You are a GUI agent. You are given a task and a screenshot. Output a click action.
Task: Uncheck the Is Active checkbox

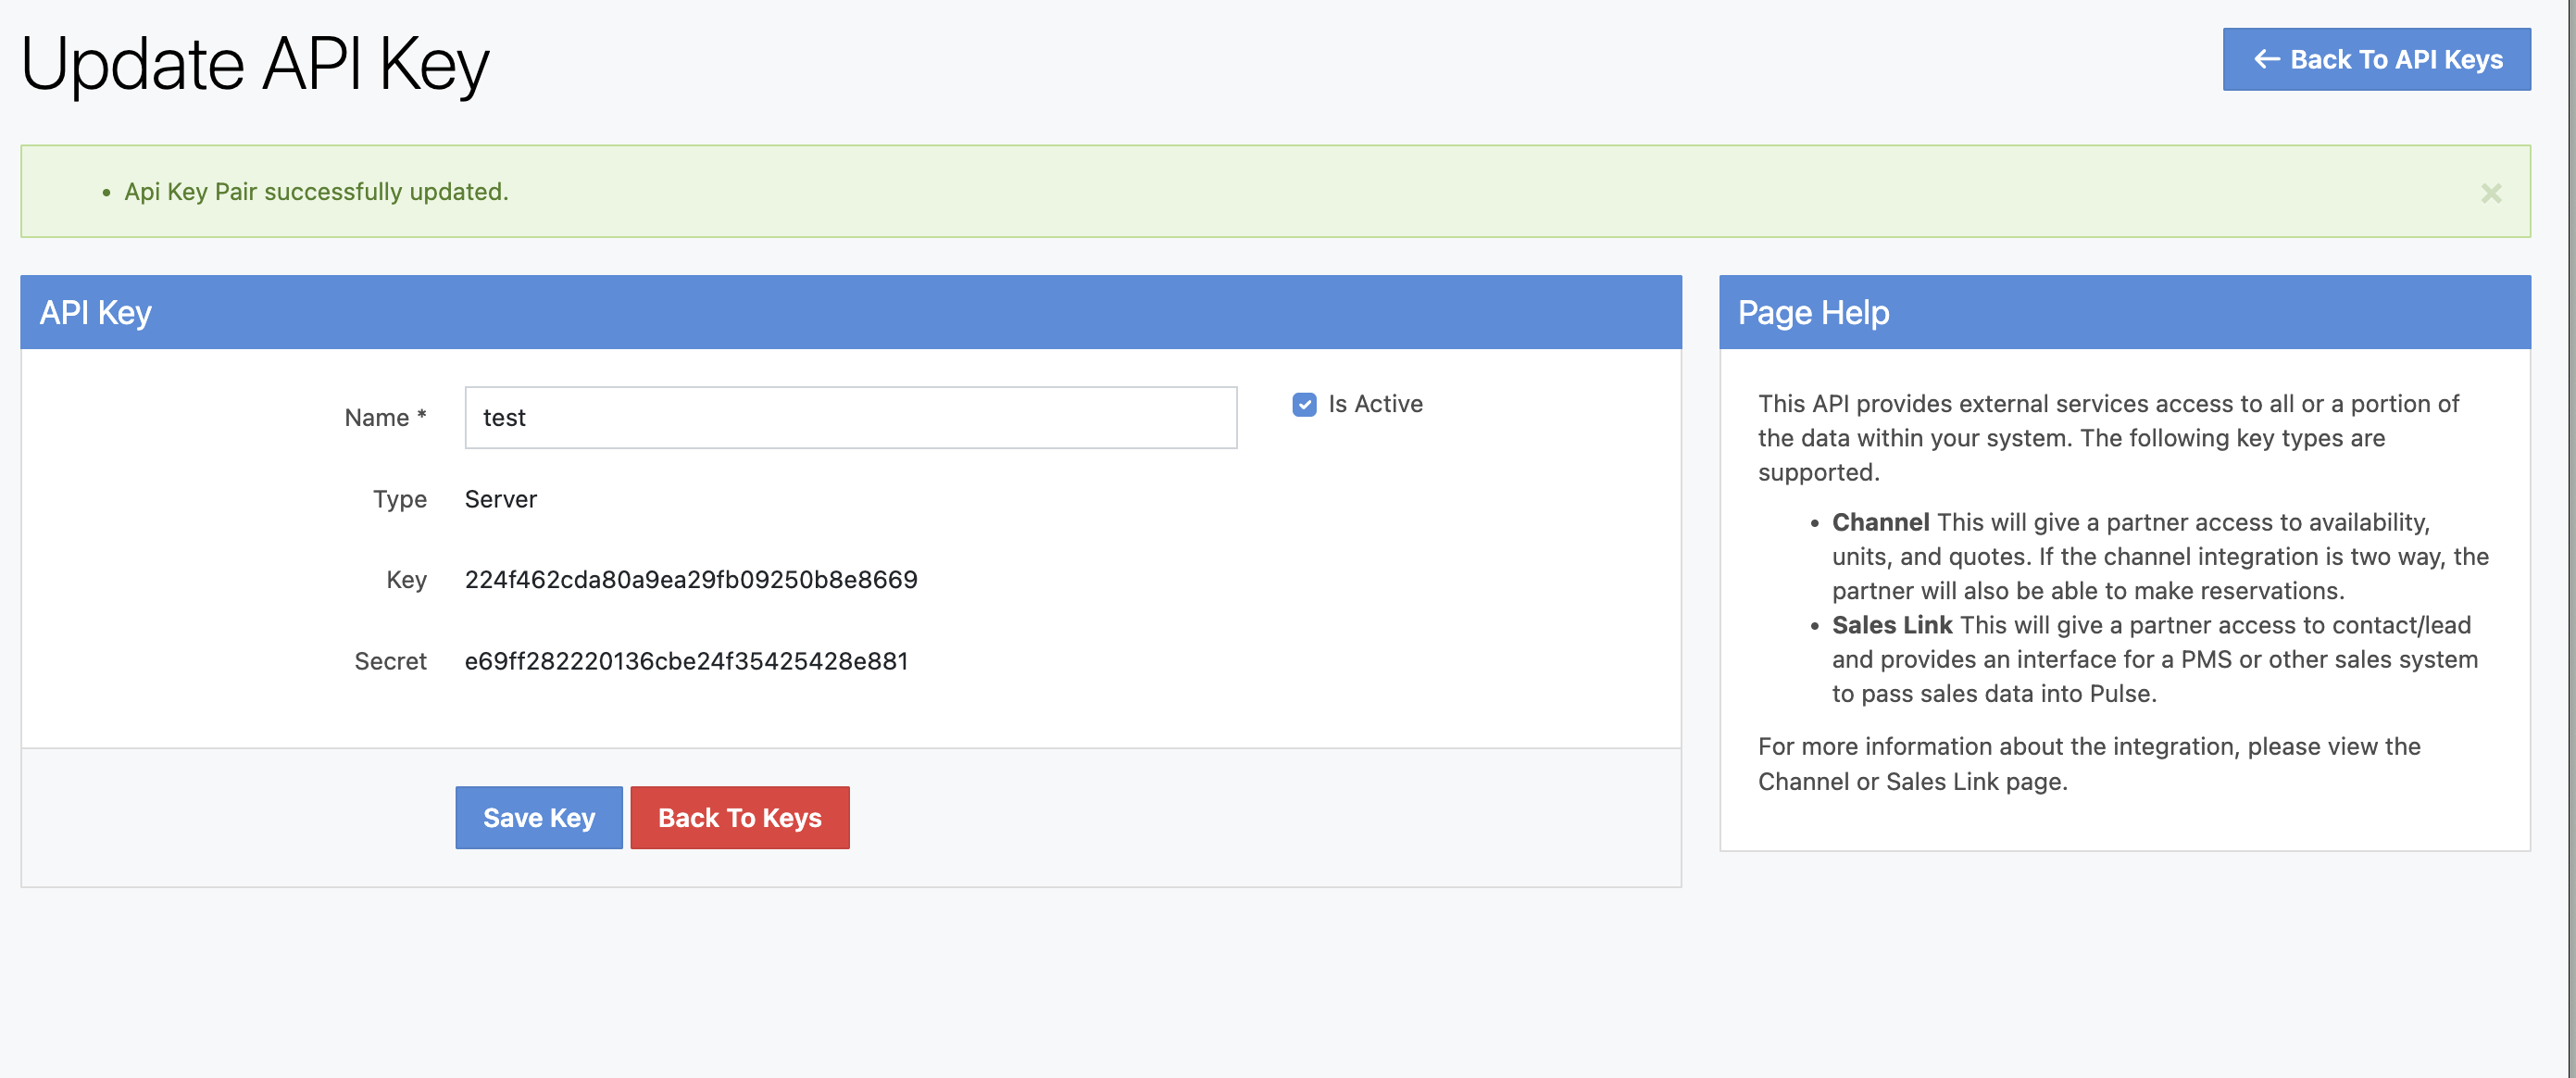1304,404
